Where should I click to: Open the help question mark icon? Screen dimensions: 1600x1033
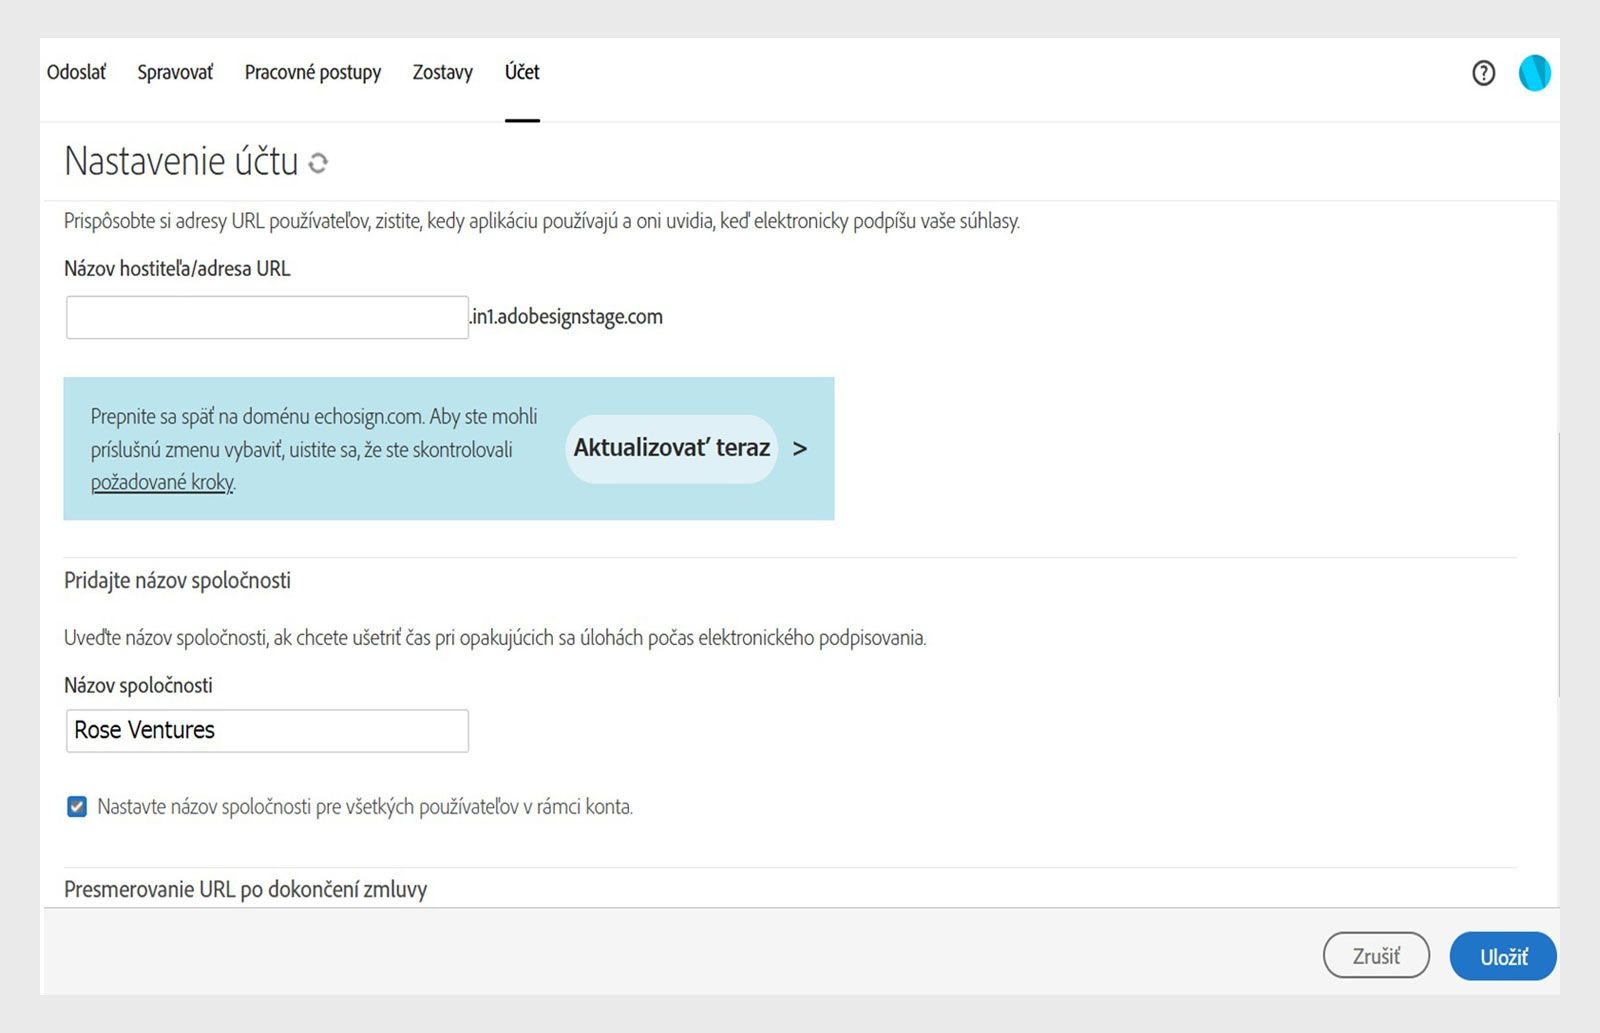(1483, 73)
